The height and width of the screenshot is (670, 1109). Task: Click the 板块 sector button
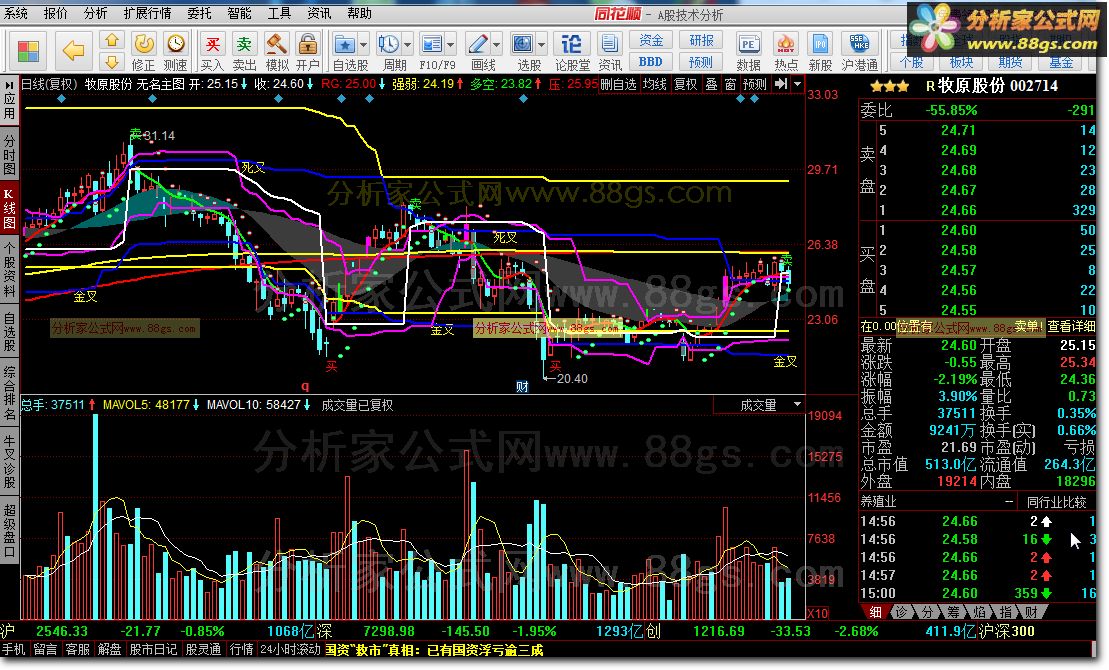click(x=961, y=62)
